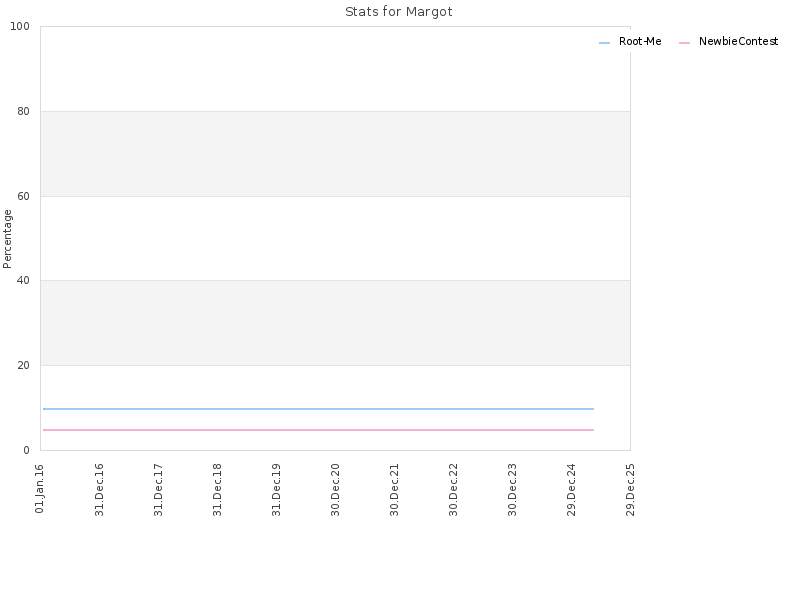The image size is (800, 600).
Task: Click the blue Root-Me data line
Action: pos(318,409)
